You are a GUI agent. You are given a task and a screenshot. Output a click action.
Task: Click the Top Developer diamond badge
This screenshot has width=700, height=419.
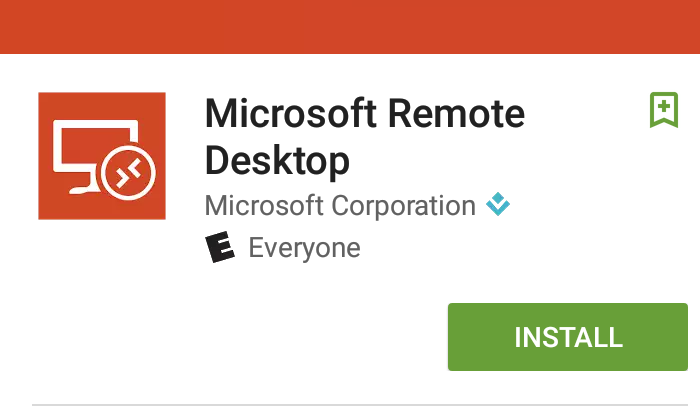click(x=498, y=204)
